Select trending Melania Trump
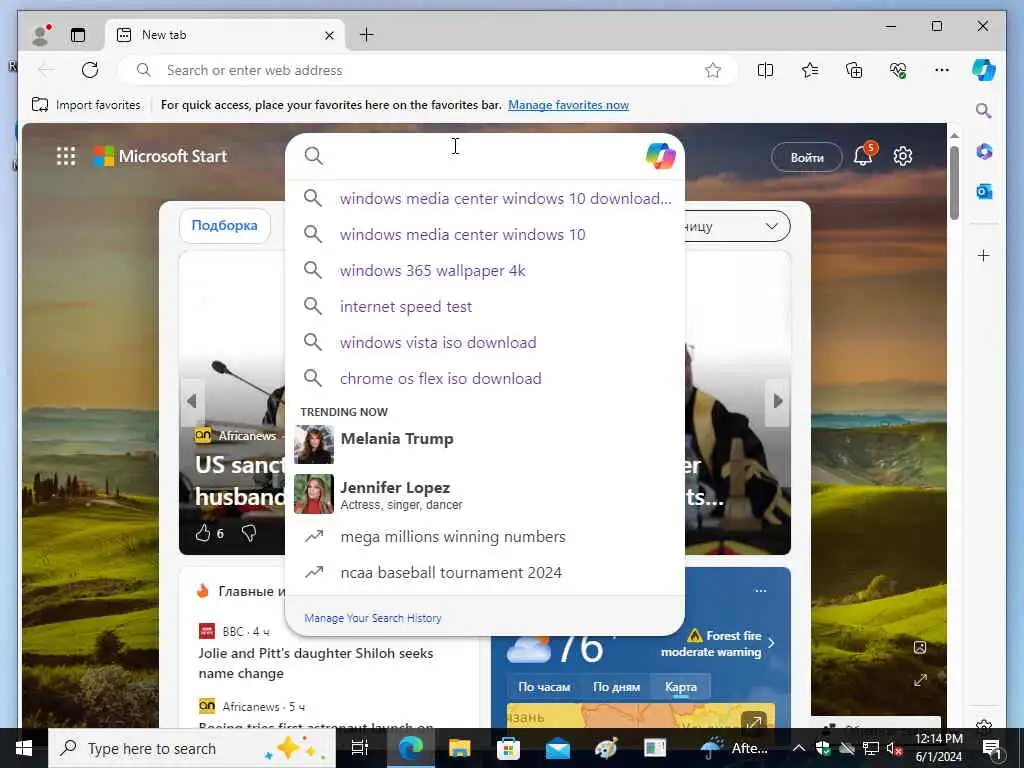The image size is (1024, 768). pos(485,444)
